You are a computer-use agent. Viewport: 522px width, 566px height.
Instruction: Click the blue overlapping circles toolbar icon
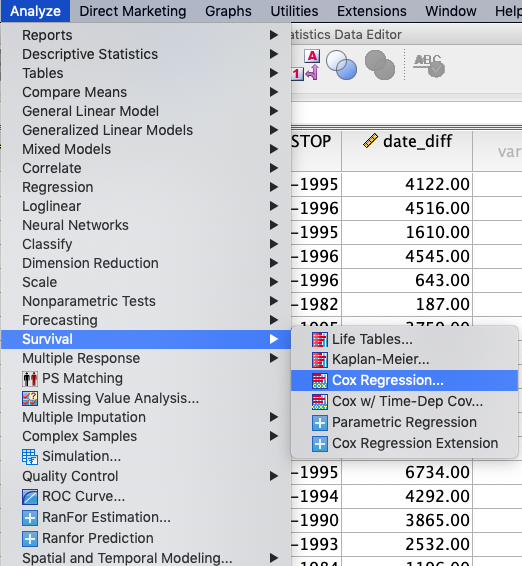click(x=342, y=65)
